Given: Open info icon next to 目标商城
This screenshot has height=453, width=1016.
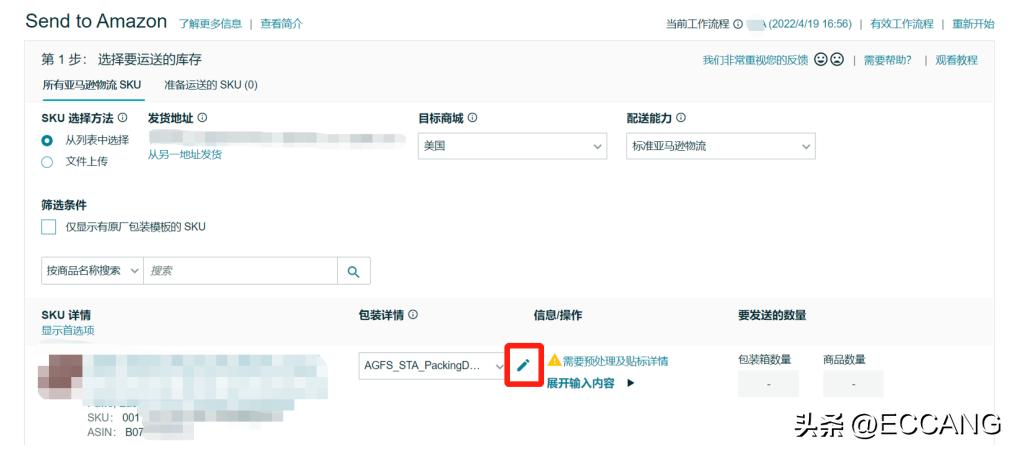Looking at the screenshot, I should click(x=472, y=118).
